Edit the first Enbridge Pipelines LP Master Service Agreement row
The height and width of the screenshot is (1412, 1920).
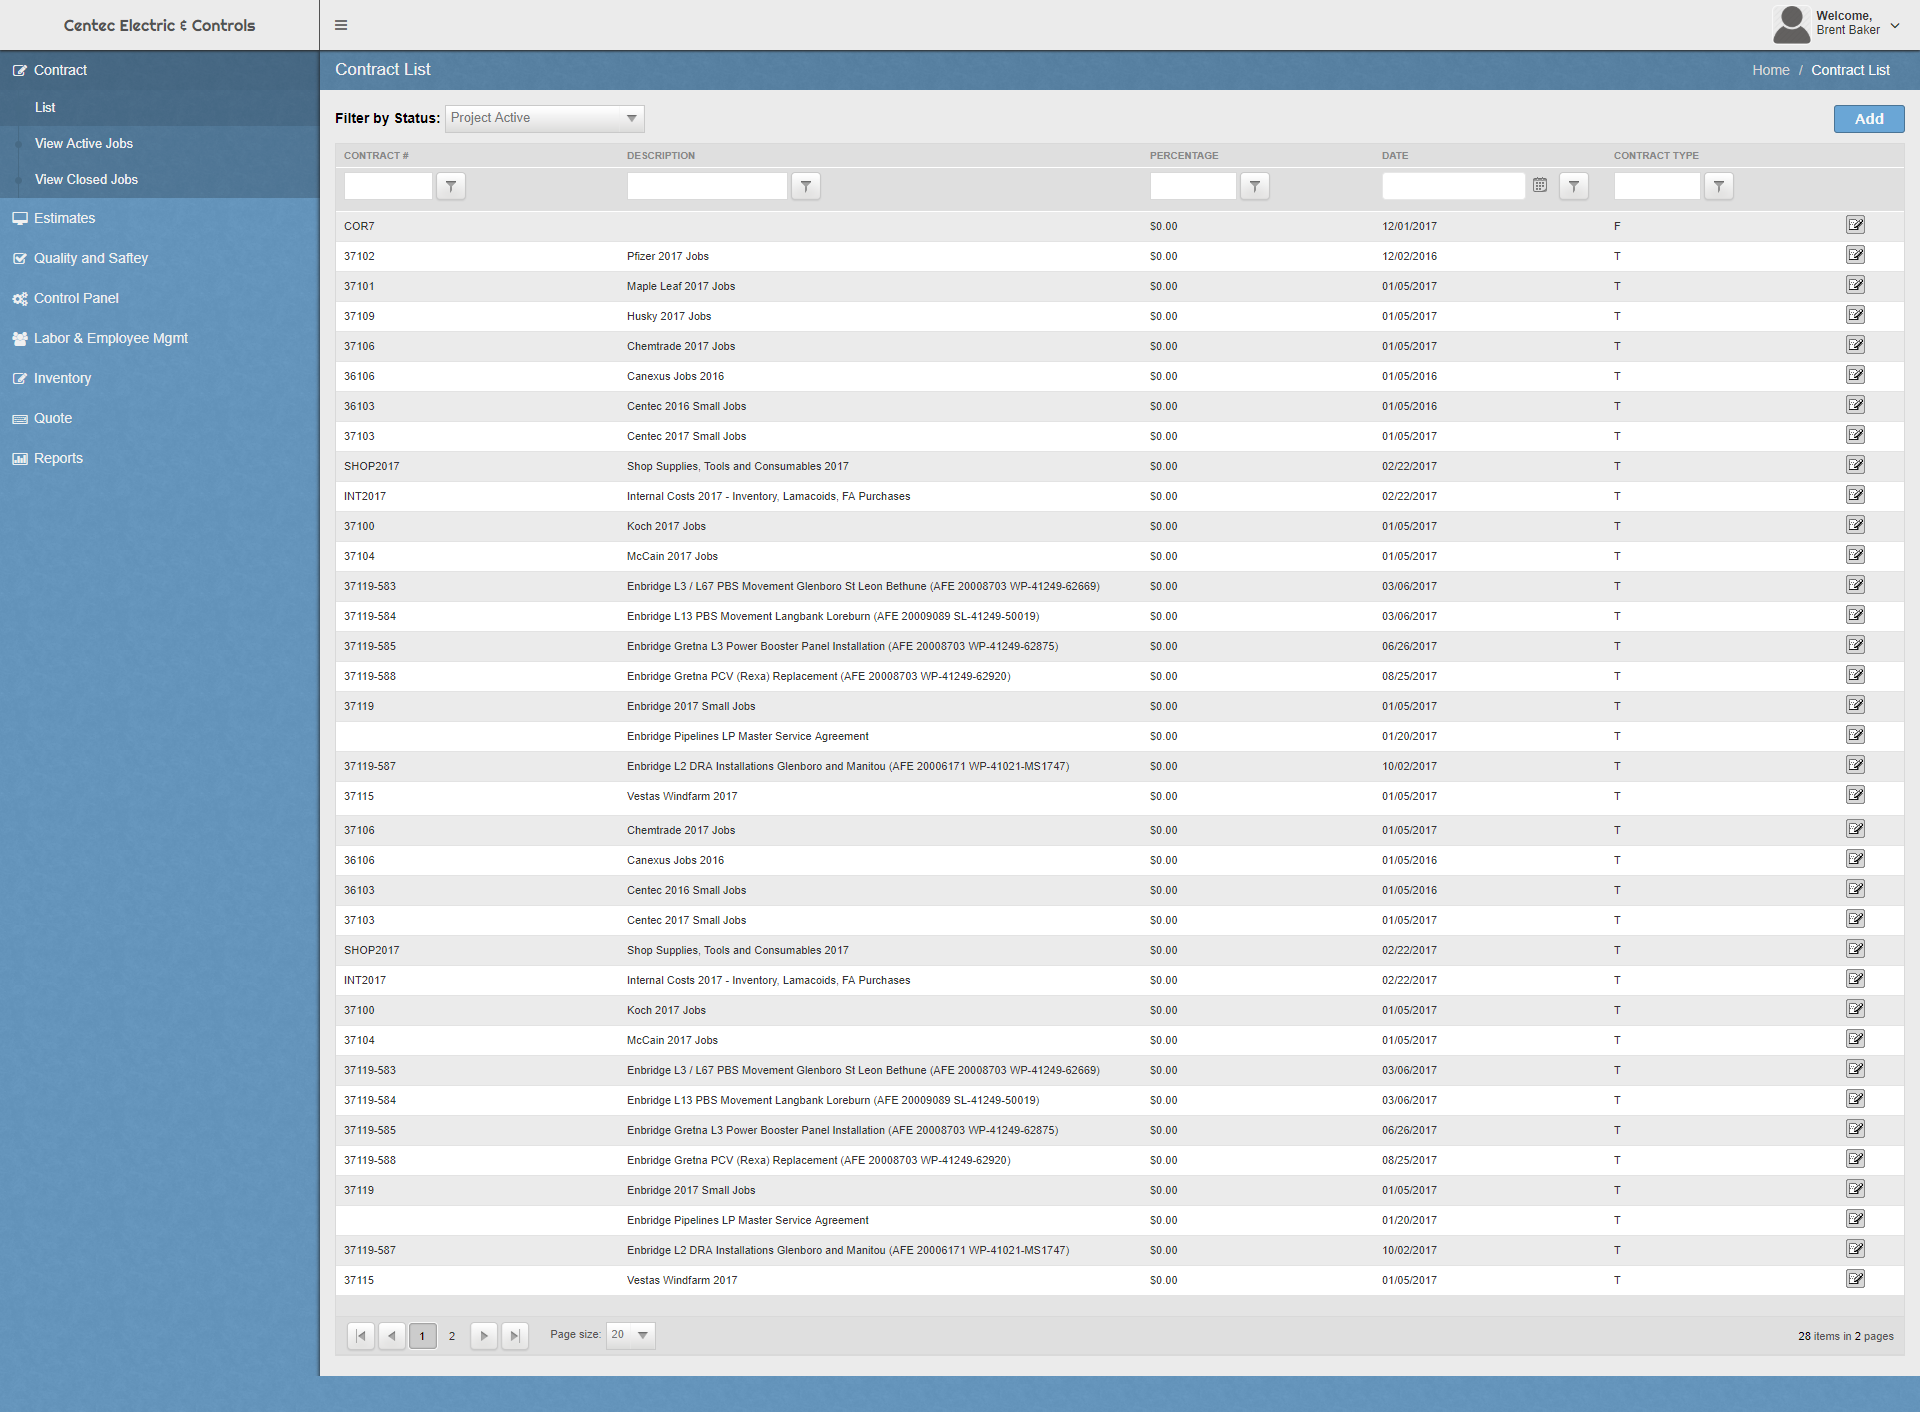tap(1856, 735)
